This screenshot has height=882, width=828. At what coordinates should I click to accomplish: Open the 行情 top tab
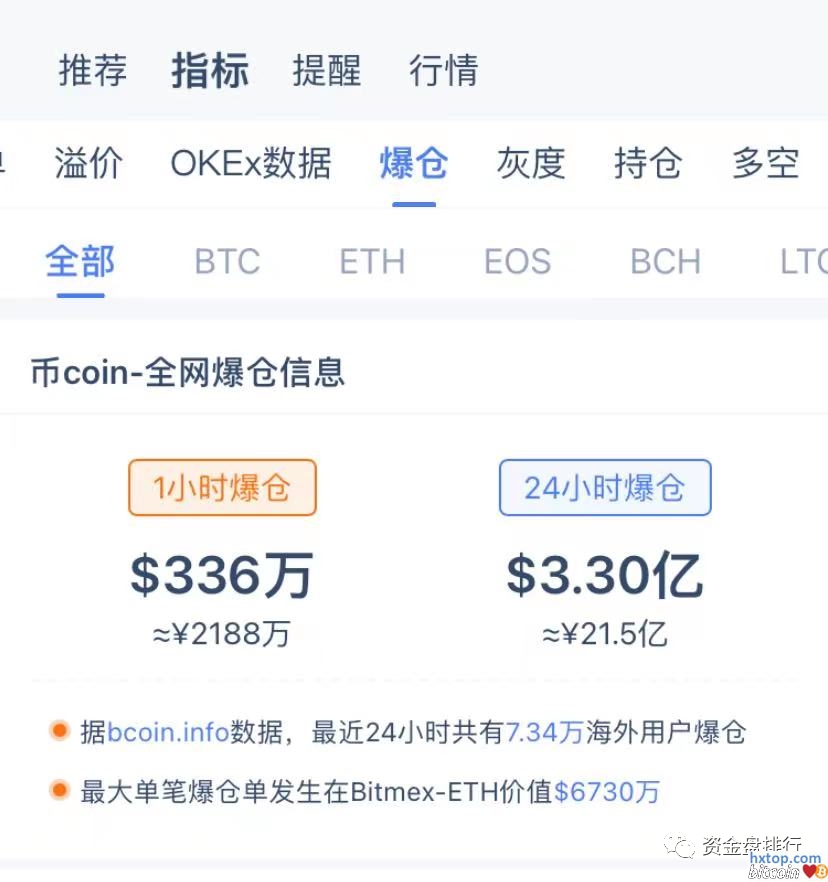[443, 71]
